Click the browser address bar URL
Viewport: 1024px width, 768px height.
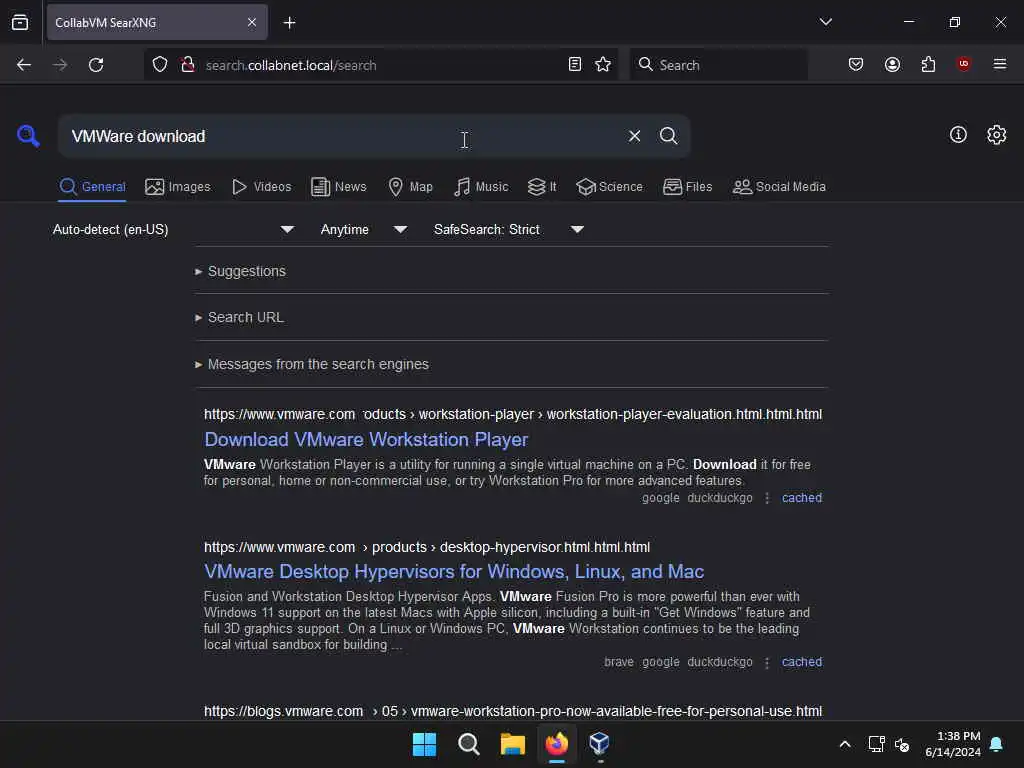point(379,65)
